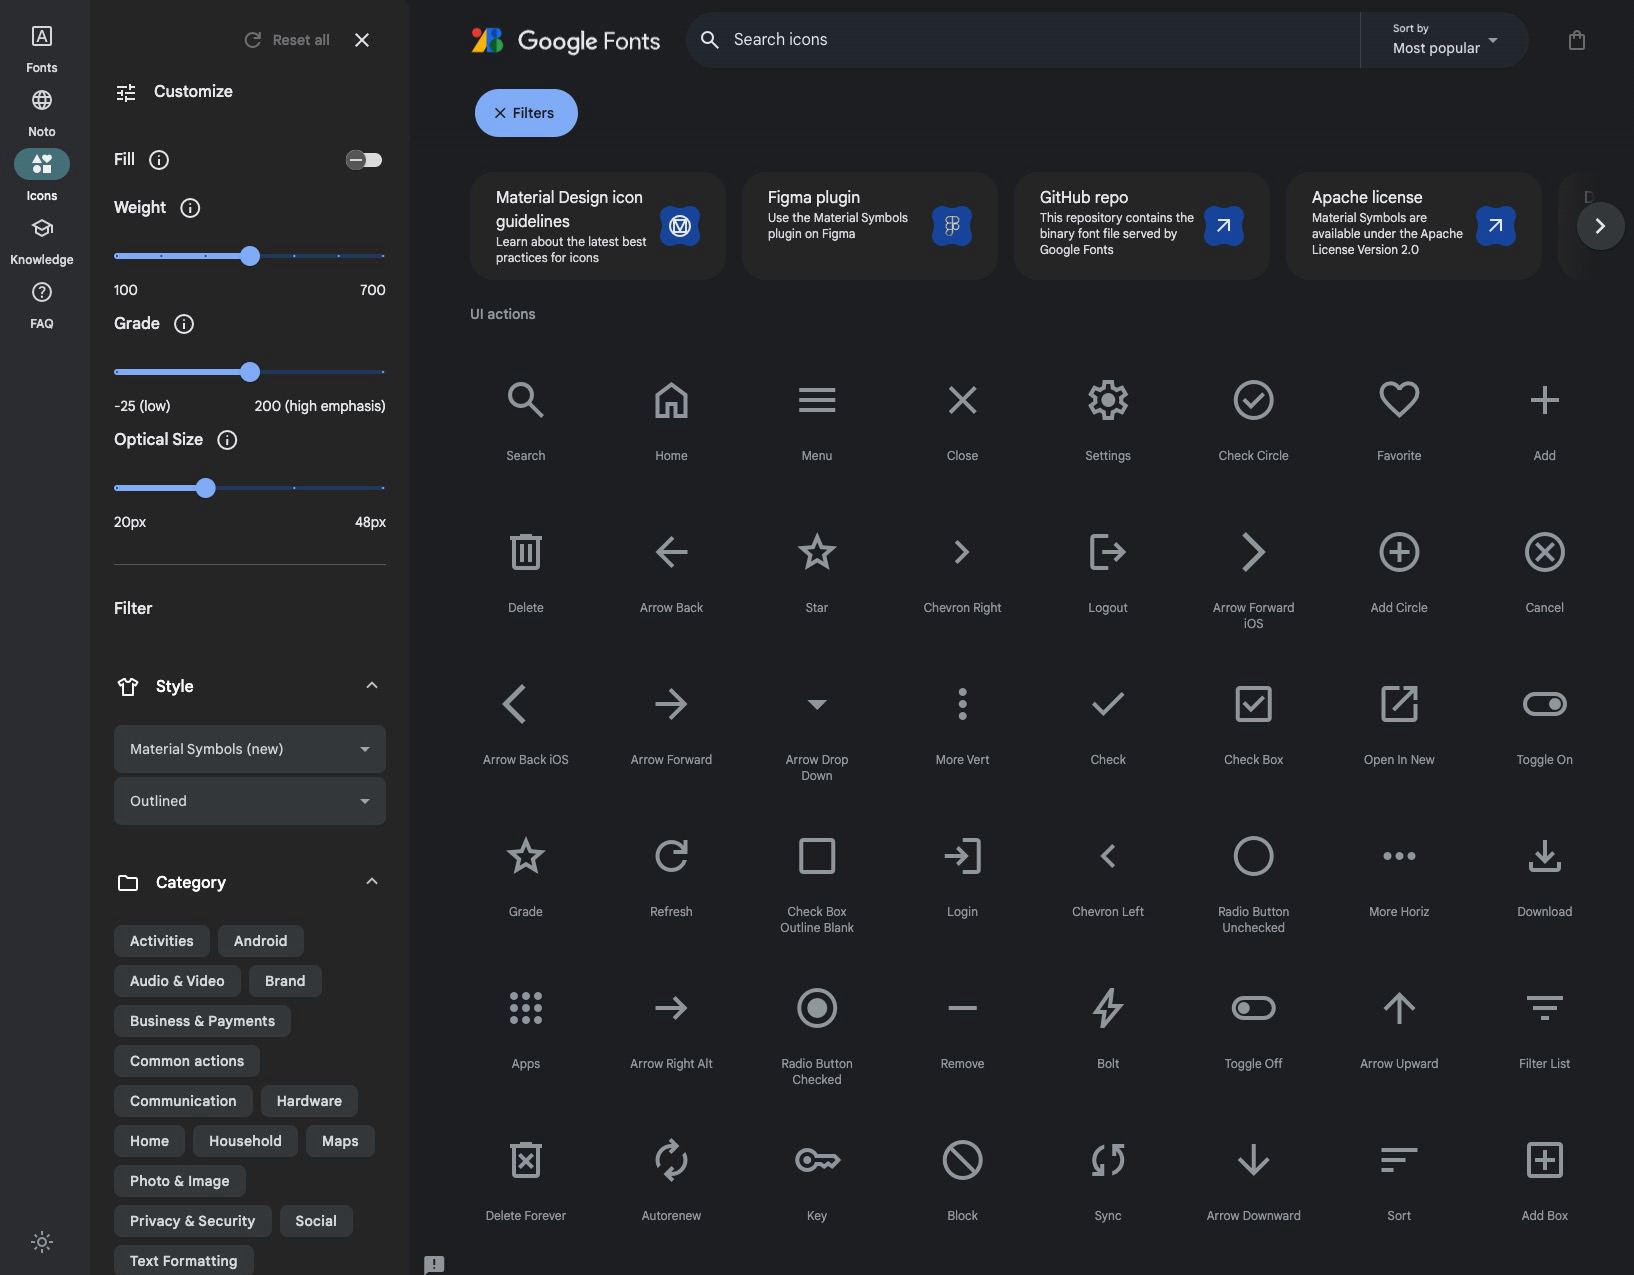Image resolution: width=1634 pixels, height=1275 pixels.
Task: Select the Settings gear icon in grid
Action: click(x=1107, y=401)
